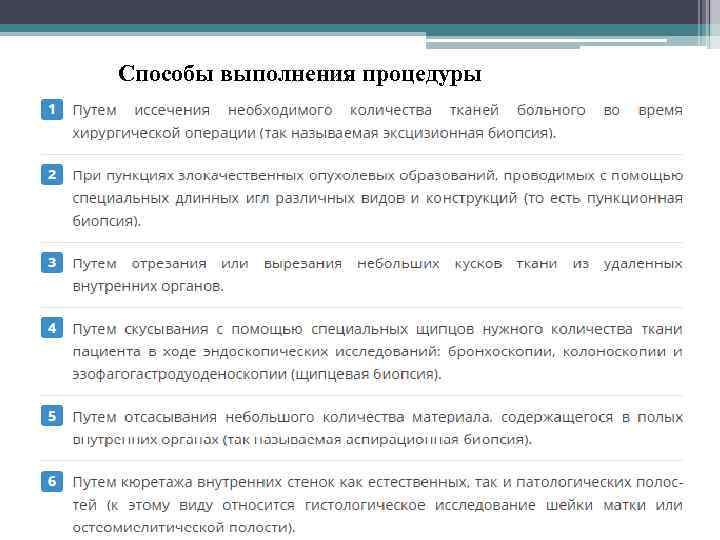Click the blue number 5 badge
This screenshot has height=540, width=720.
tap(52, 416)
